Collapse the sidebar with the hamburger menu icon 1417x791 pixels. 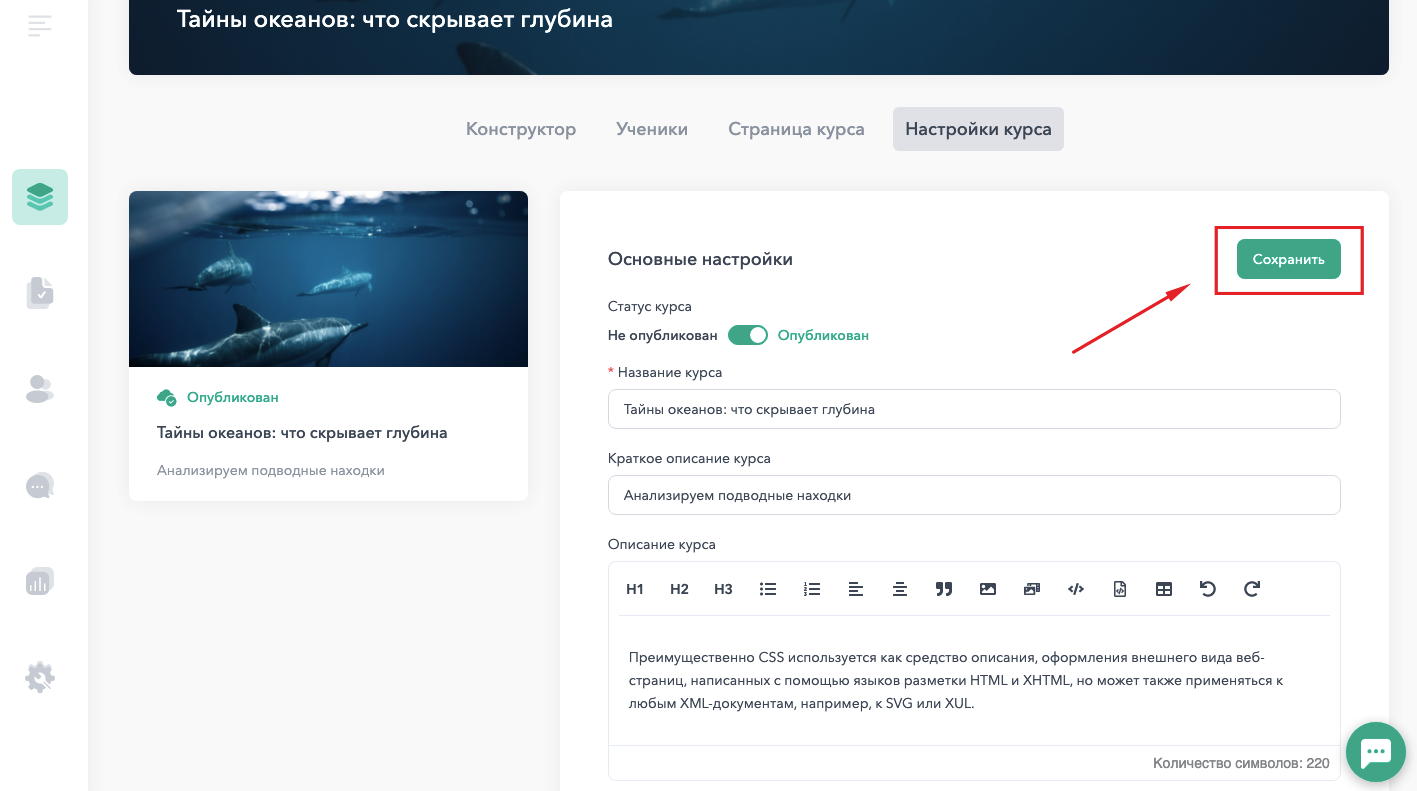coord(40,26)
